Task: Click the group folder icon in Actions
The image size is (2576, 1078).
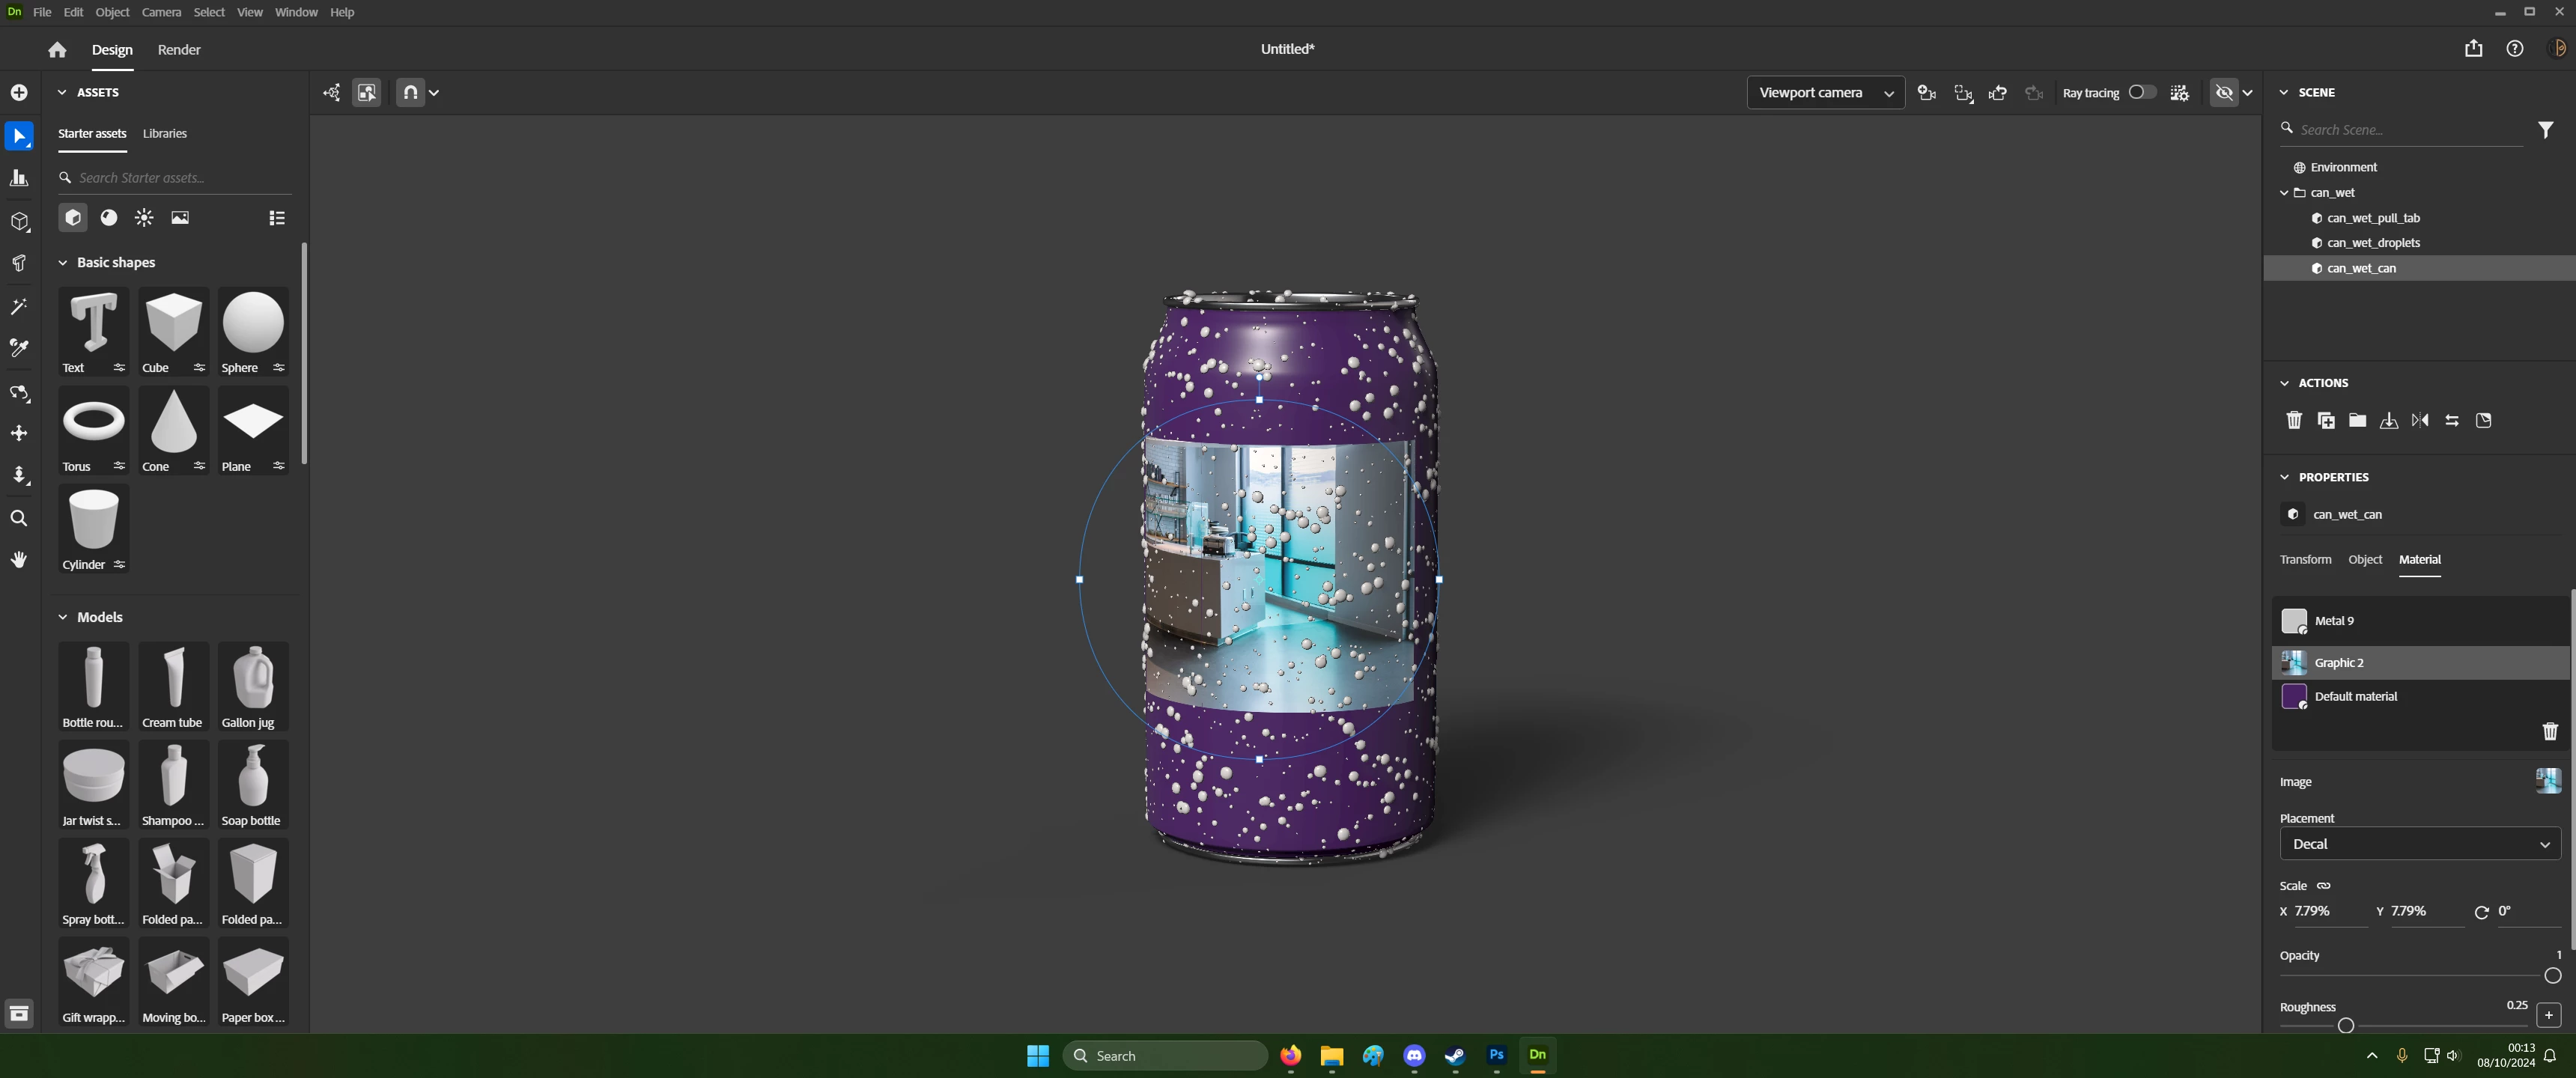Action: [2357, 421]
